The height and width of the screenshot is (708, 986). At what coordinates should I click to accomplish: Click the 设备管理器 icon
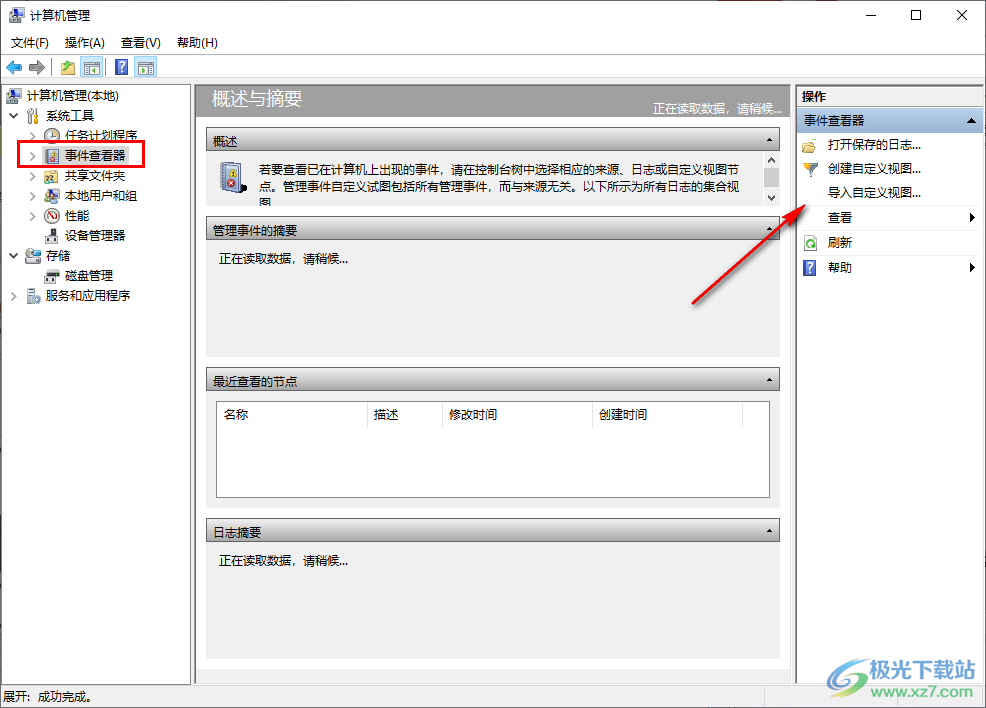tap(52, 236)
